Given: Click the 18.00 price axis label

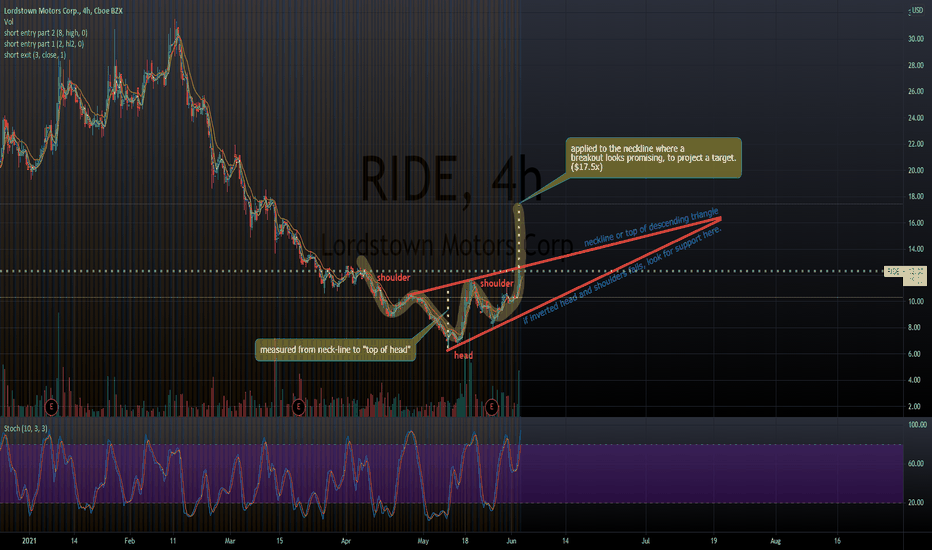Looking at the screenshot, I should tap(915, 196).
